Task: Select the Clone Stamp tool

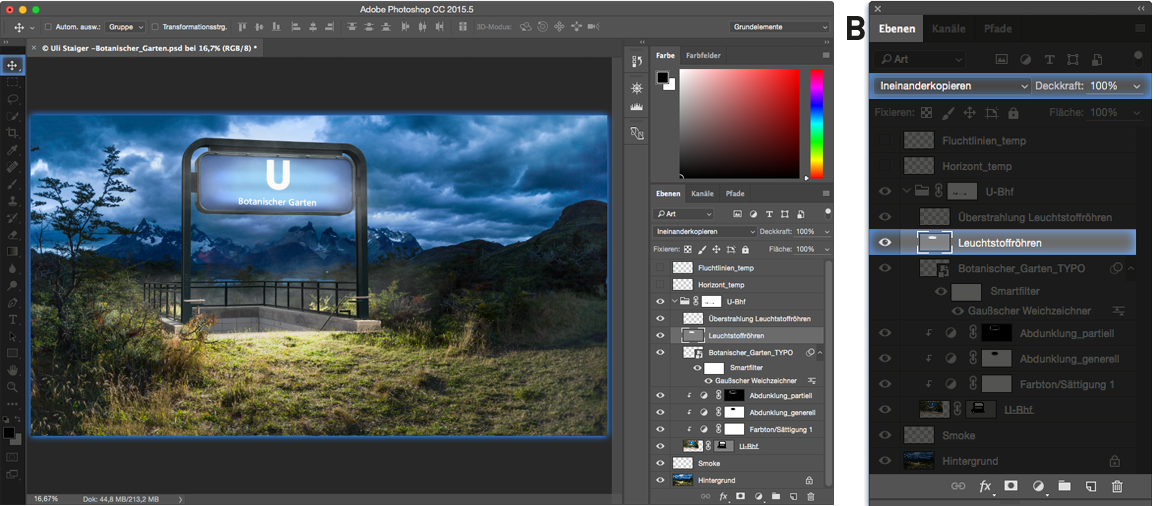Action: coord(13,200)
